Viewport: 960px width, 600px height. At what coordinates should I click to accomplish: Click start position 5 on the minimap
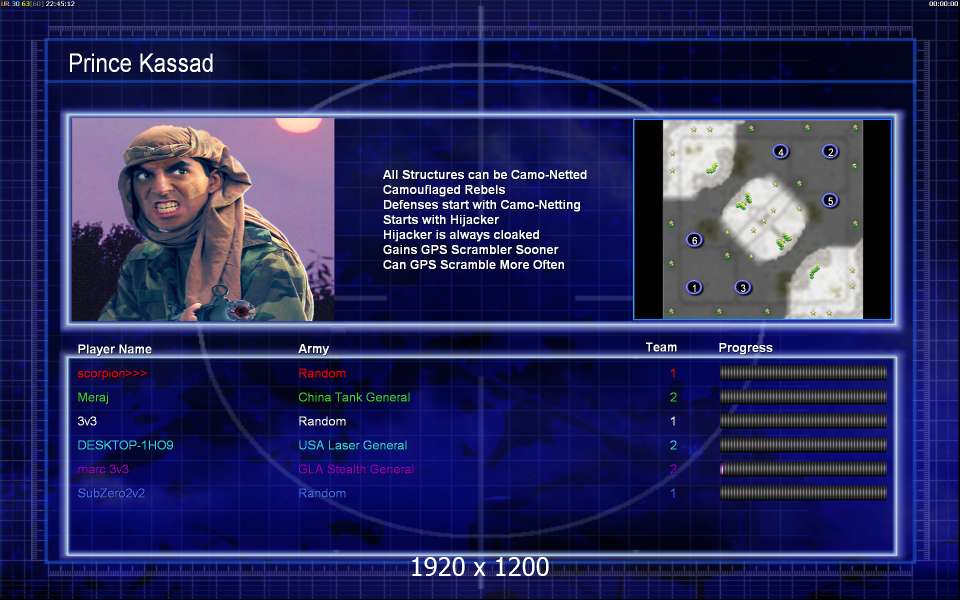pos(830,200)
